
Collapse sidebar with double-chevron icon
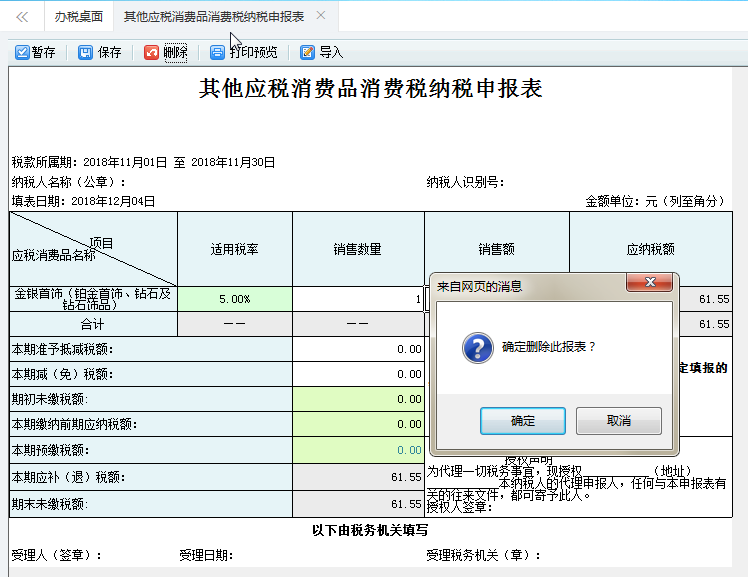point(22,17)
